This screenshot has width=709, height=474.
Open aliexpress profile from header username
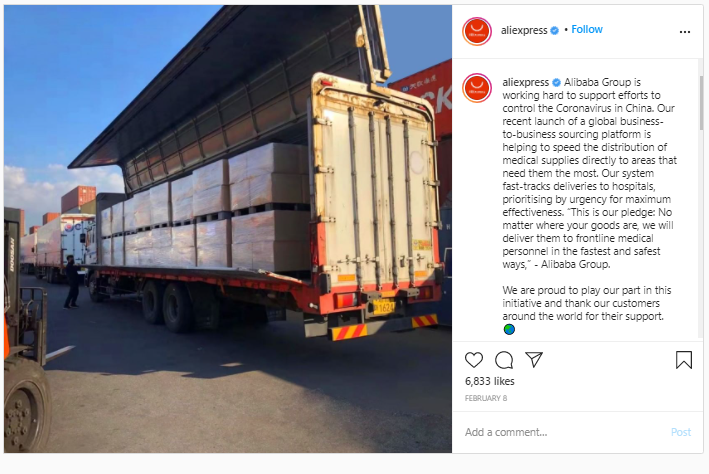[x=524, y=30]
